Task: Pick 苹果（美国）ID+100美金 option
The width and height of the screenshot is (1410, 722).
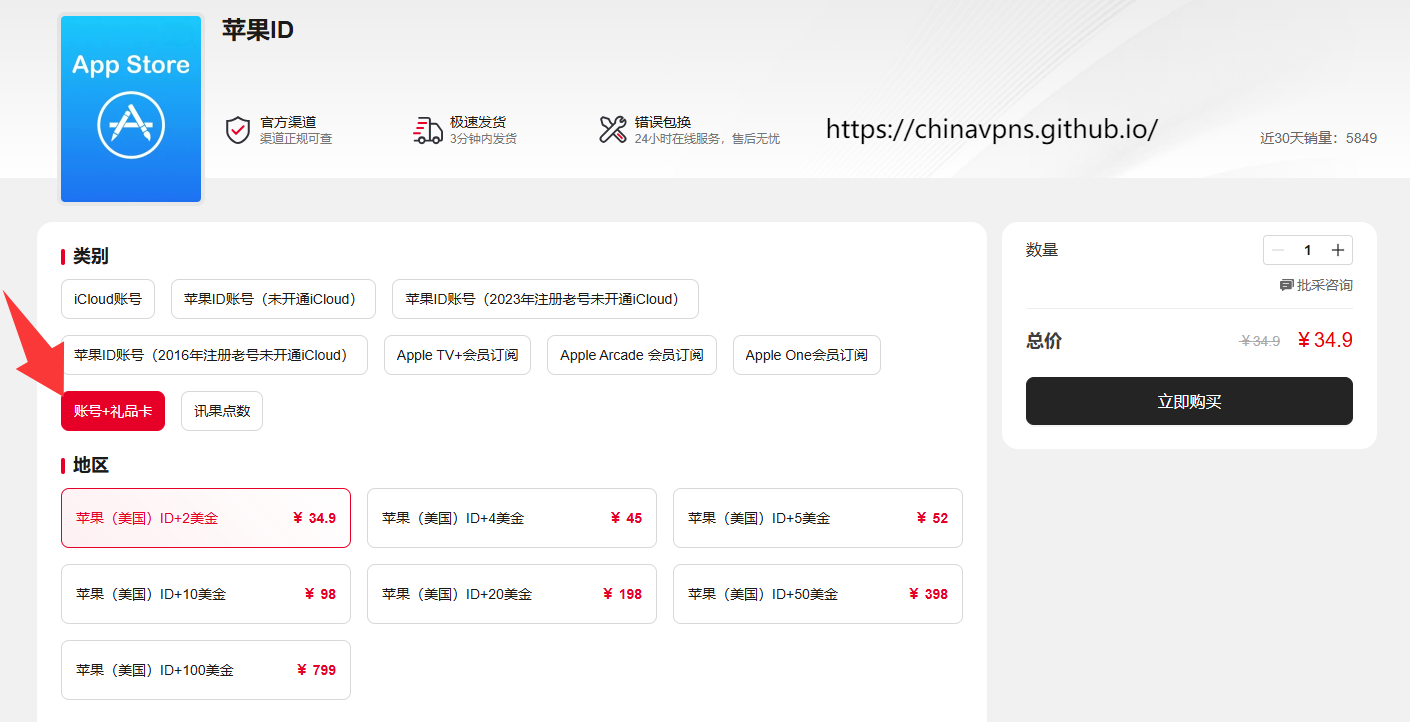Action: [206, 670]
